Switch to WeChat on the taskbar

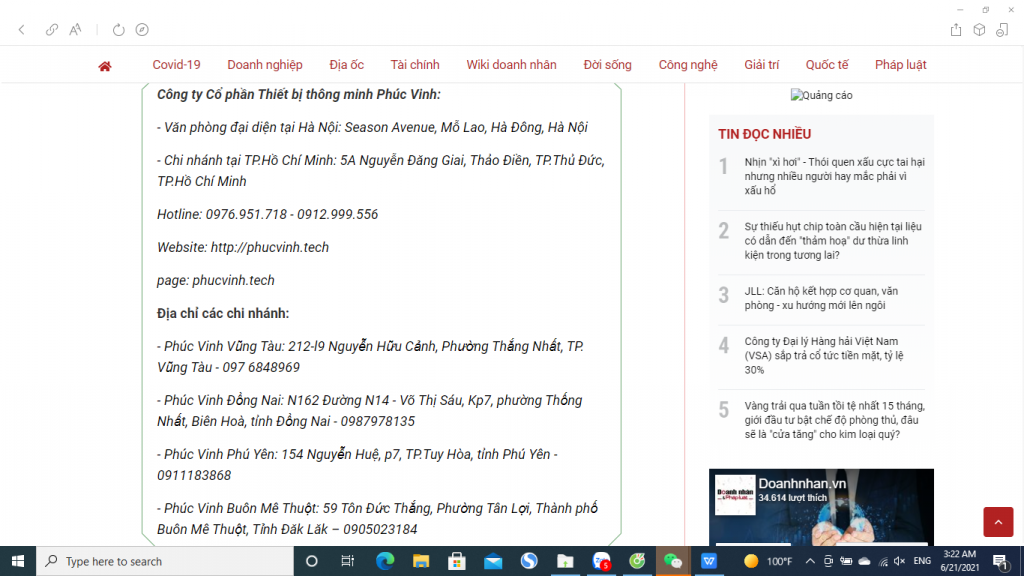(x=673, y=561)
